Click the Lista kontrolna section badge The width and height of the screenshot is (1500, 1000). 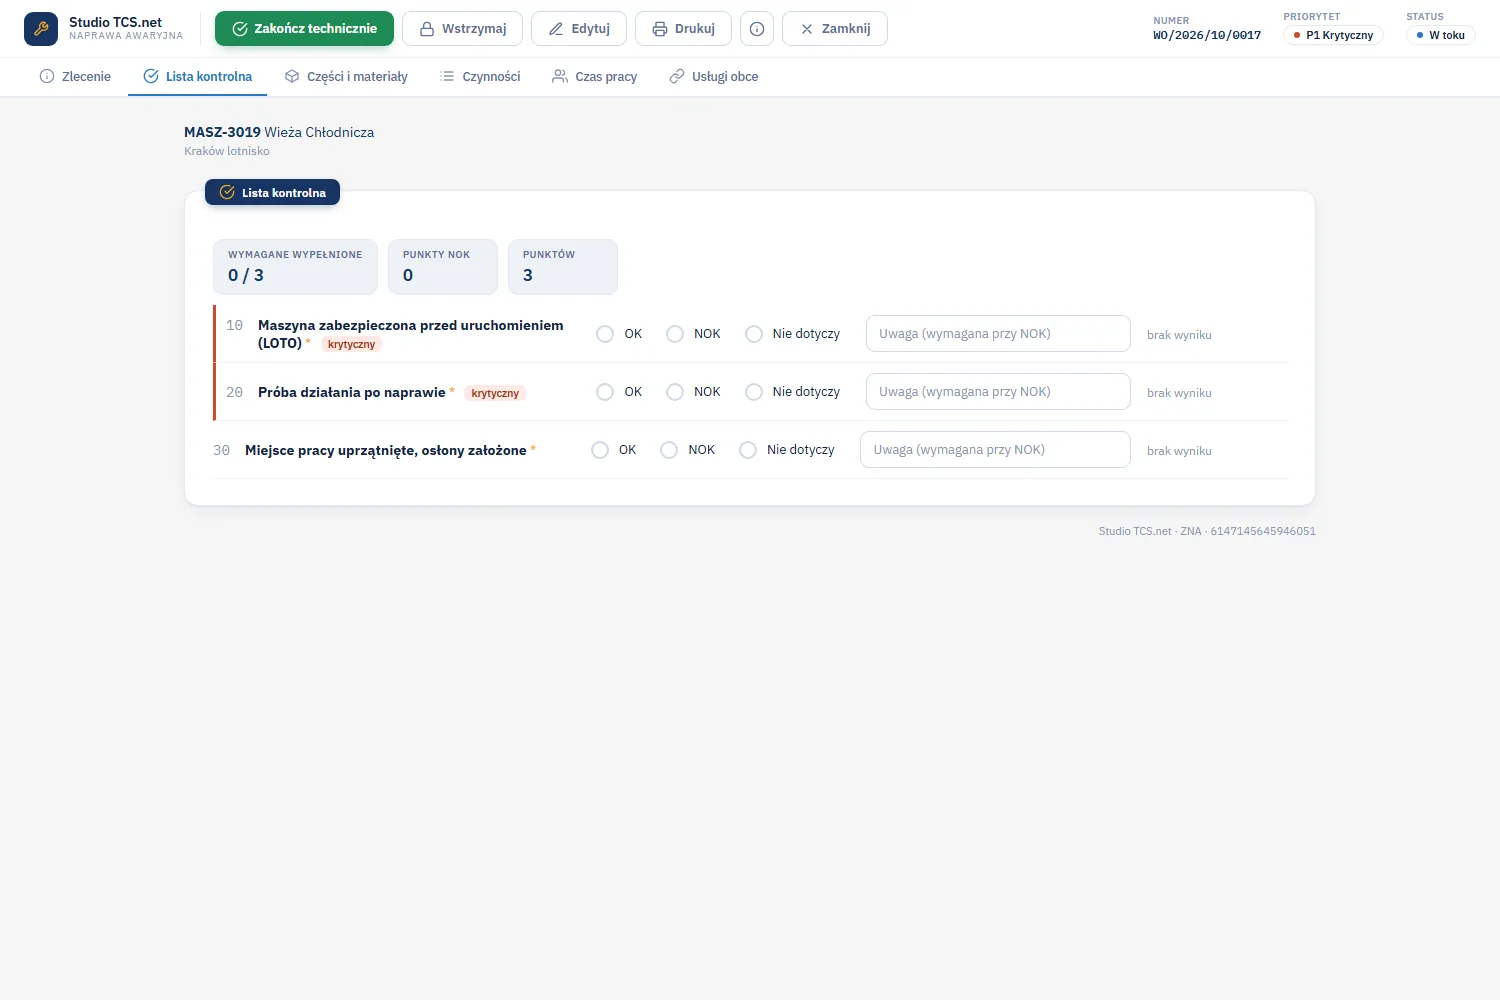point(272,192)
